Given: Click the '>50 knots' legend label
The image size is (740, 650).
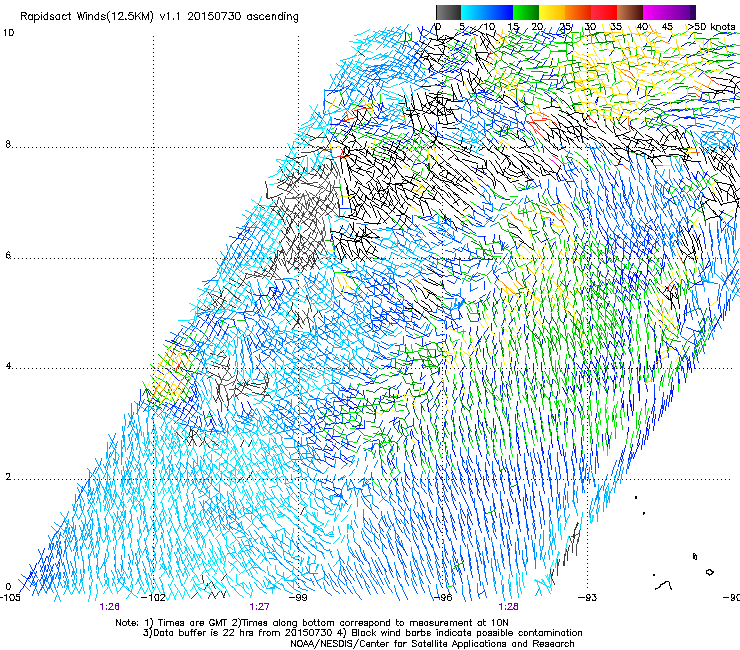Looking at the screenshot, I should tap(711, 27).
